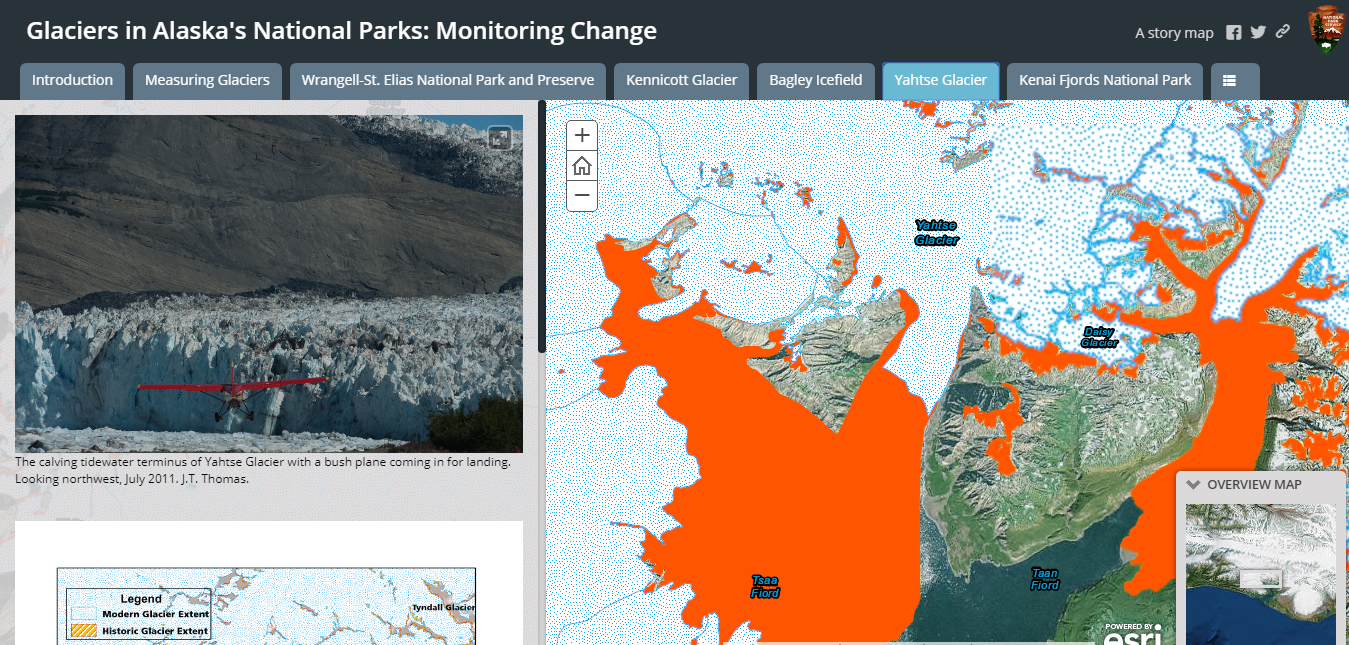Viewport: 1349px width, 645px height.
Task: Click the overview map thumbnail
Action: click(x=1260, y=574)
